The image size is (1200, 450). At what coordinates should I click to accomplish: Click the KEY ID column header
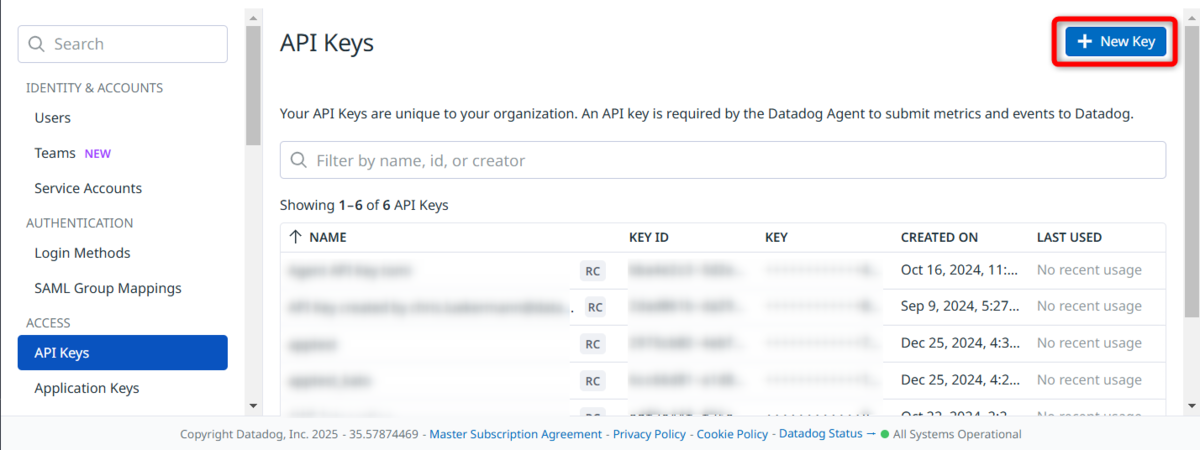(649, 238)
